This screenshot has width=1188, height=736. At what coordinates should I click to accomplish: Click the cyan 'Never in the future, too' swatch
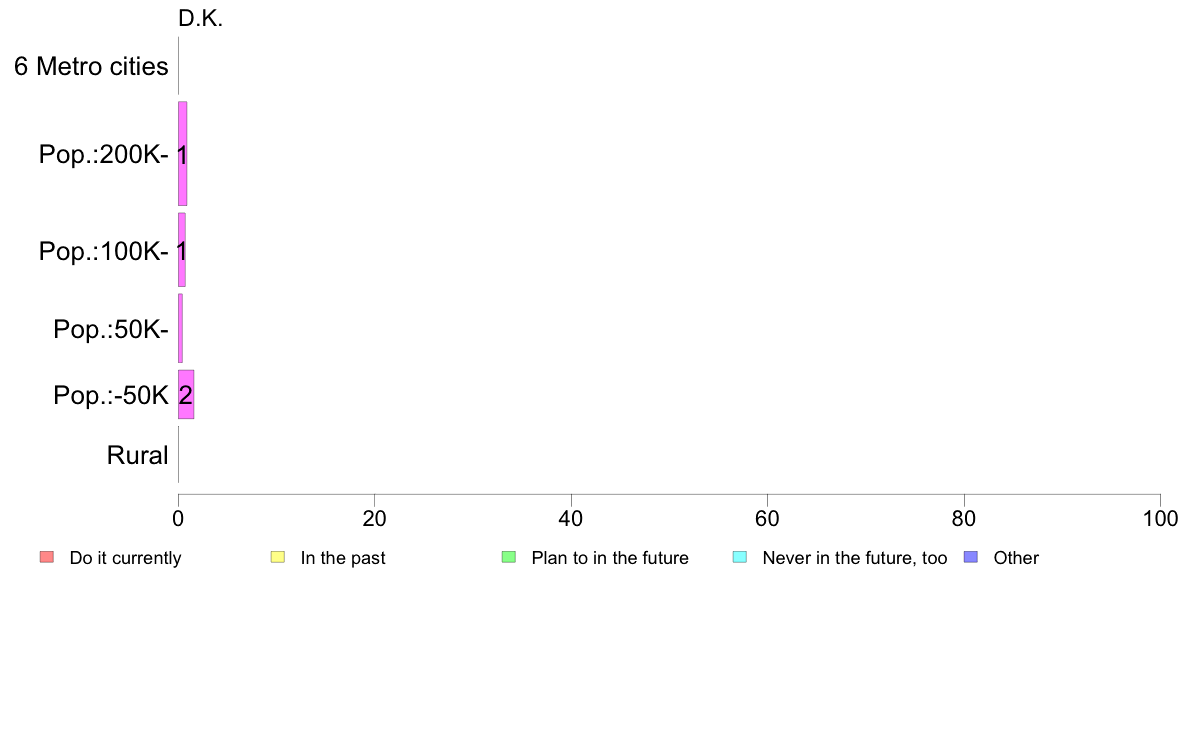(x=740, y=557)
